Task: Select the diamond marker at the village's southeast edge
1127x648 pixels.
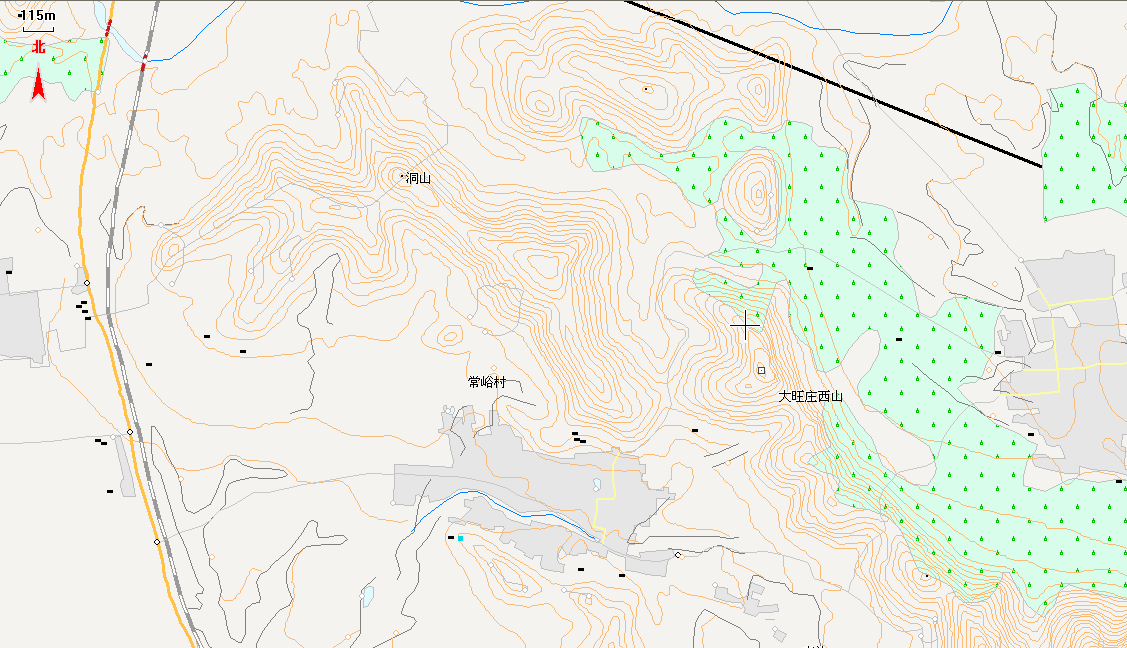Action: pyautogui.click(x=678, y=555)
